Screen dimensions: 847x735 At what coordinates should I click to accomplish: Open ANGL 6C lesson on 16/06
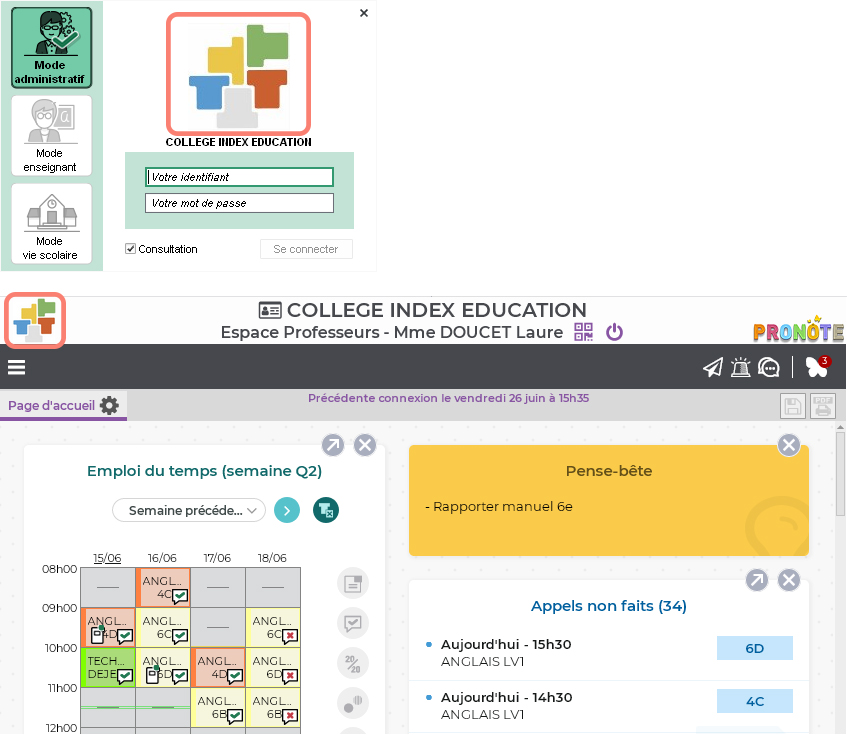[x=163, y=627]
